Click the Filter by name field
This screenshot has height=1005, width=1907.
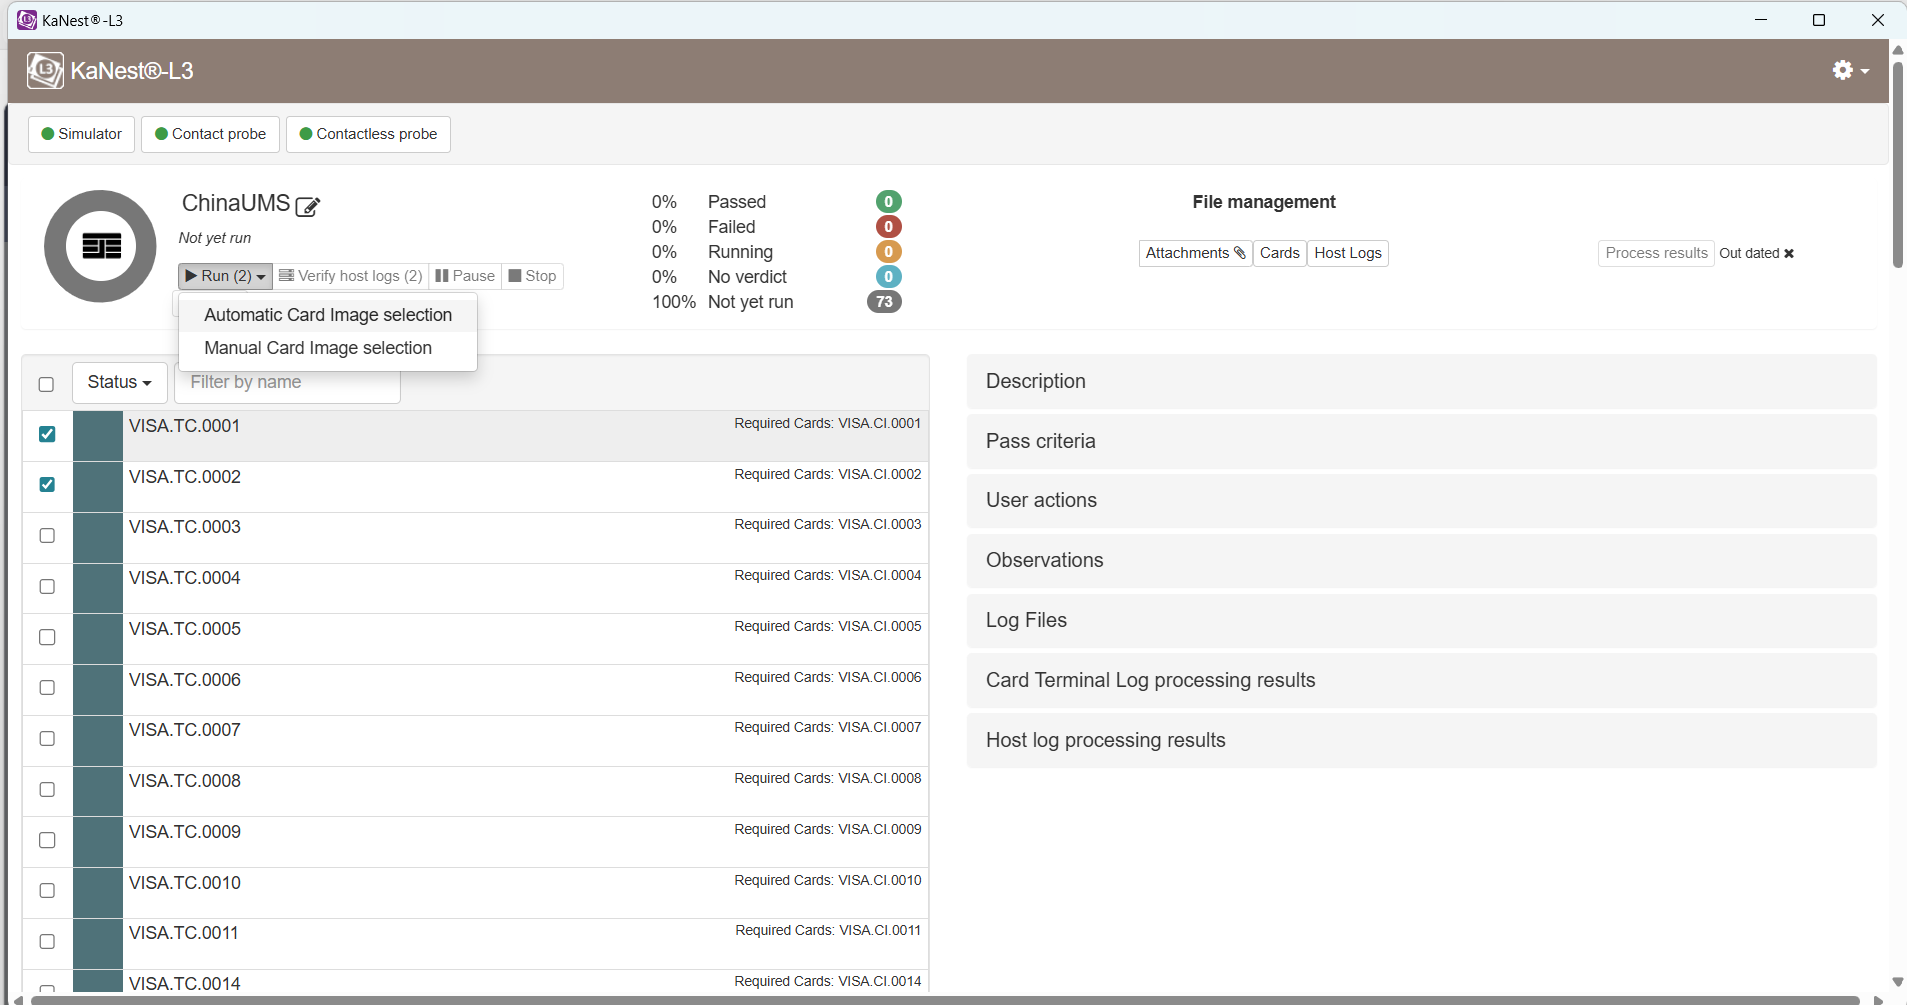[x=288, y=382]
